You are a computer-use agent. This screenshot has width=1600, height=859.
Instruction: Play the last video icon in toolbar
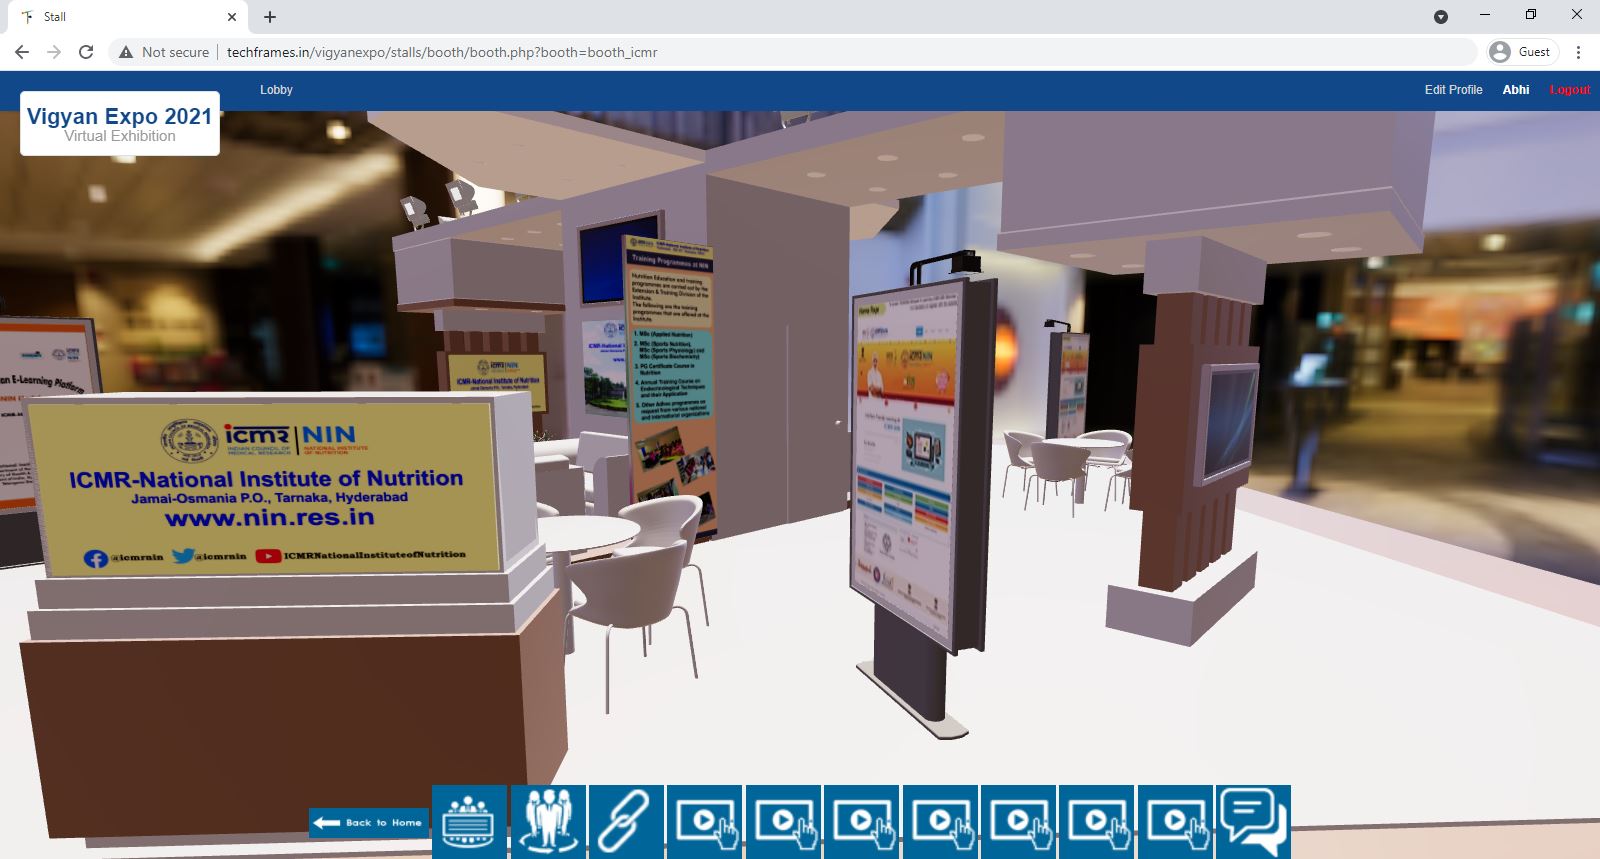(x=1175, y=822)
